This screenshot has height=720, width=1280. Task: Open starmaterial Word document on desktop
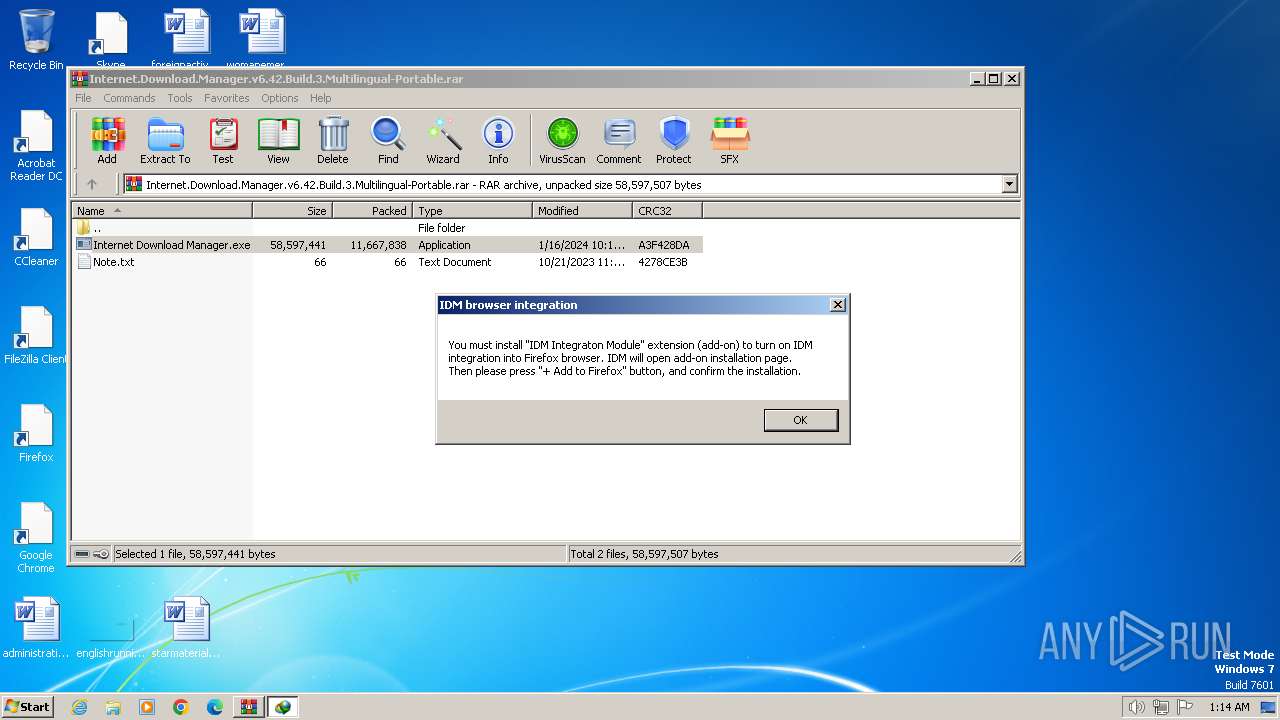[186, 629]
